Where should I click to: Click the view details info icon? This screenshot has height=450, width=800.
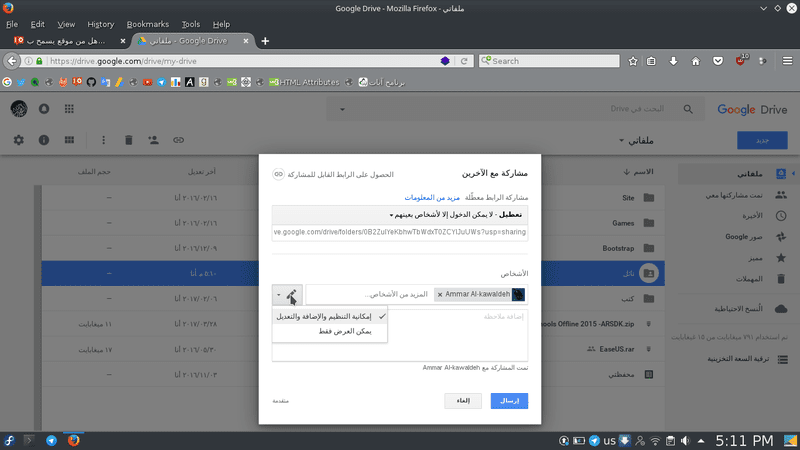click(44, 140)
